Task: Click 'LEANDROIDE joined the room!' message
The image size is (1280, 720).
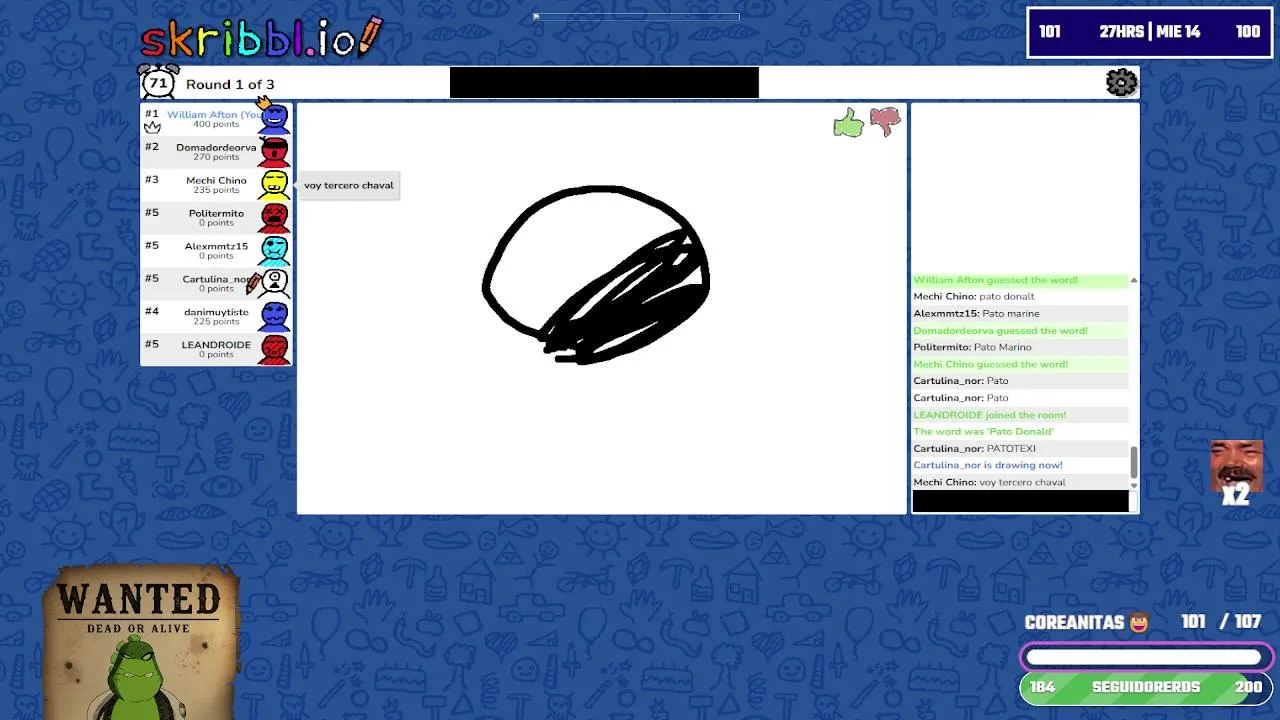Action: (x=989, y=414)
